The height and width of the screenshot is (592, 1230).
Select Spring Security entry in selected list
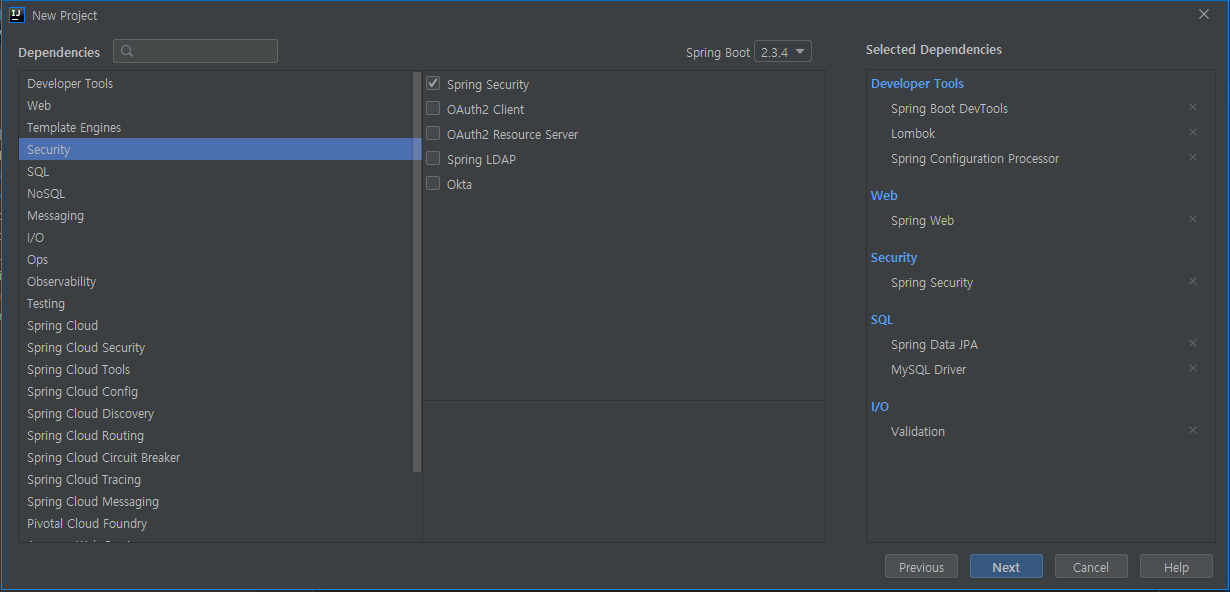(x=932, y=283)
